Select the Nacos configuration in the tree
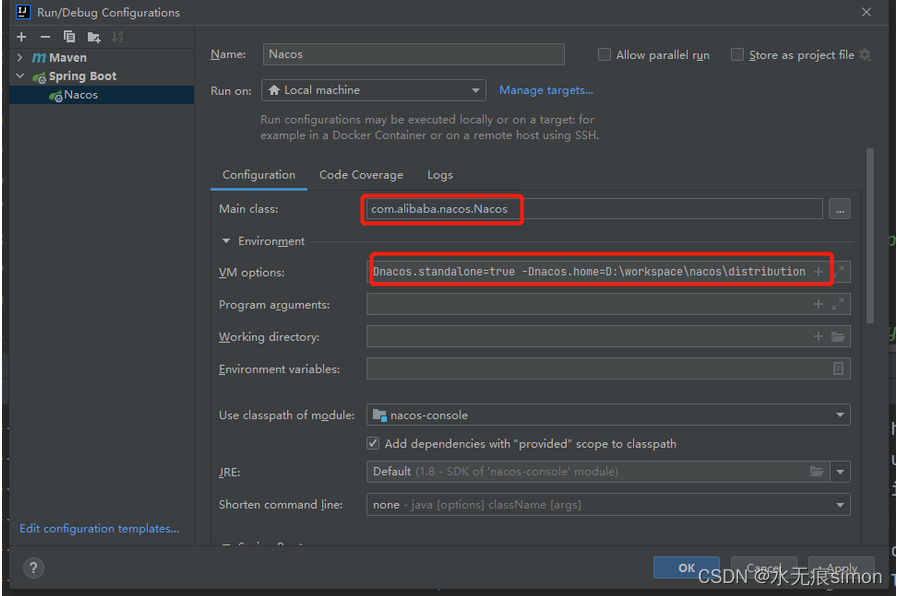Viewport: 898px width, 596px height. point(102,95)
